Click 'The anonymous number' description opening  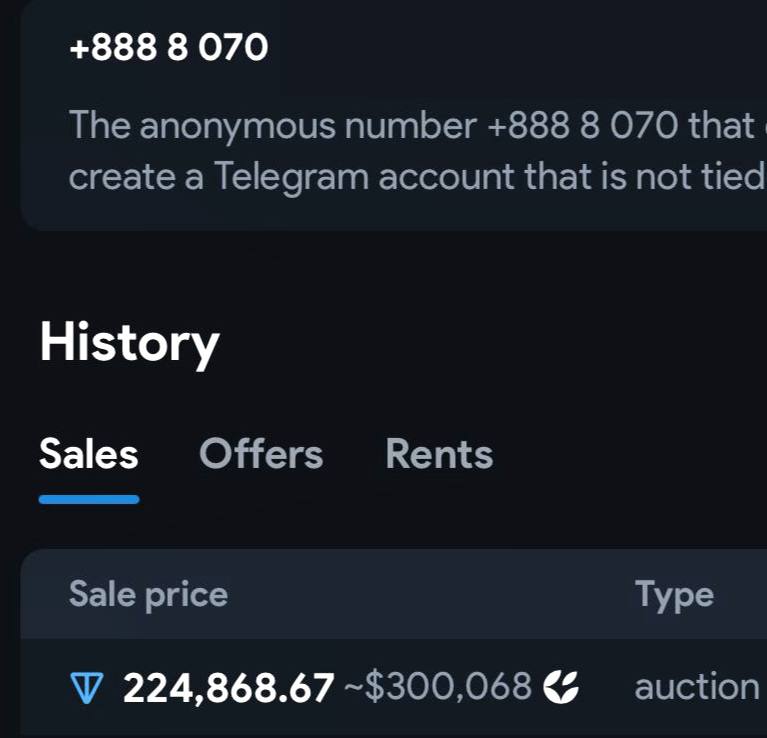coord(272,127)
